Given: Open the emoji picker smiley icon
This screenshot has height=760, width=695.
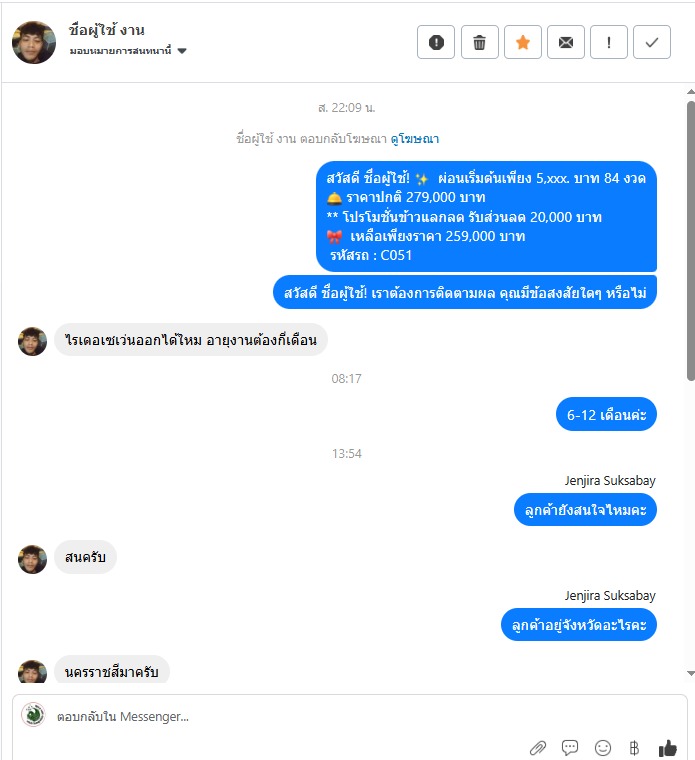Looking at the screenshot, I should tap(602, 747).
